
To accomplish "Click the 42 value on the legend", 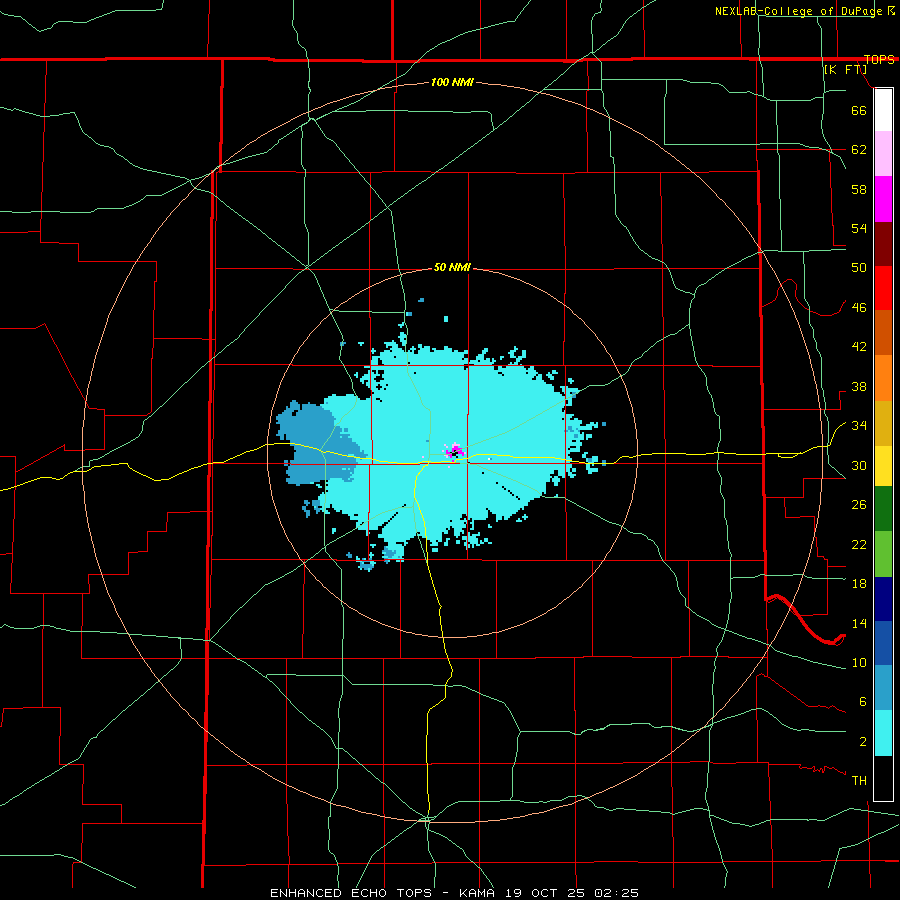I will pos(859,347).
